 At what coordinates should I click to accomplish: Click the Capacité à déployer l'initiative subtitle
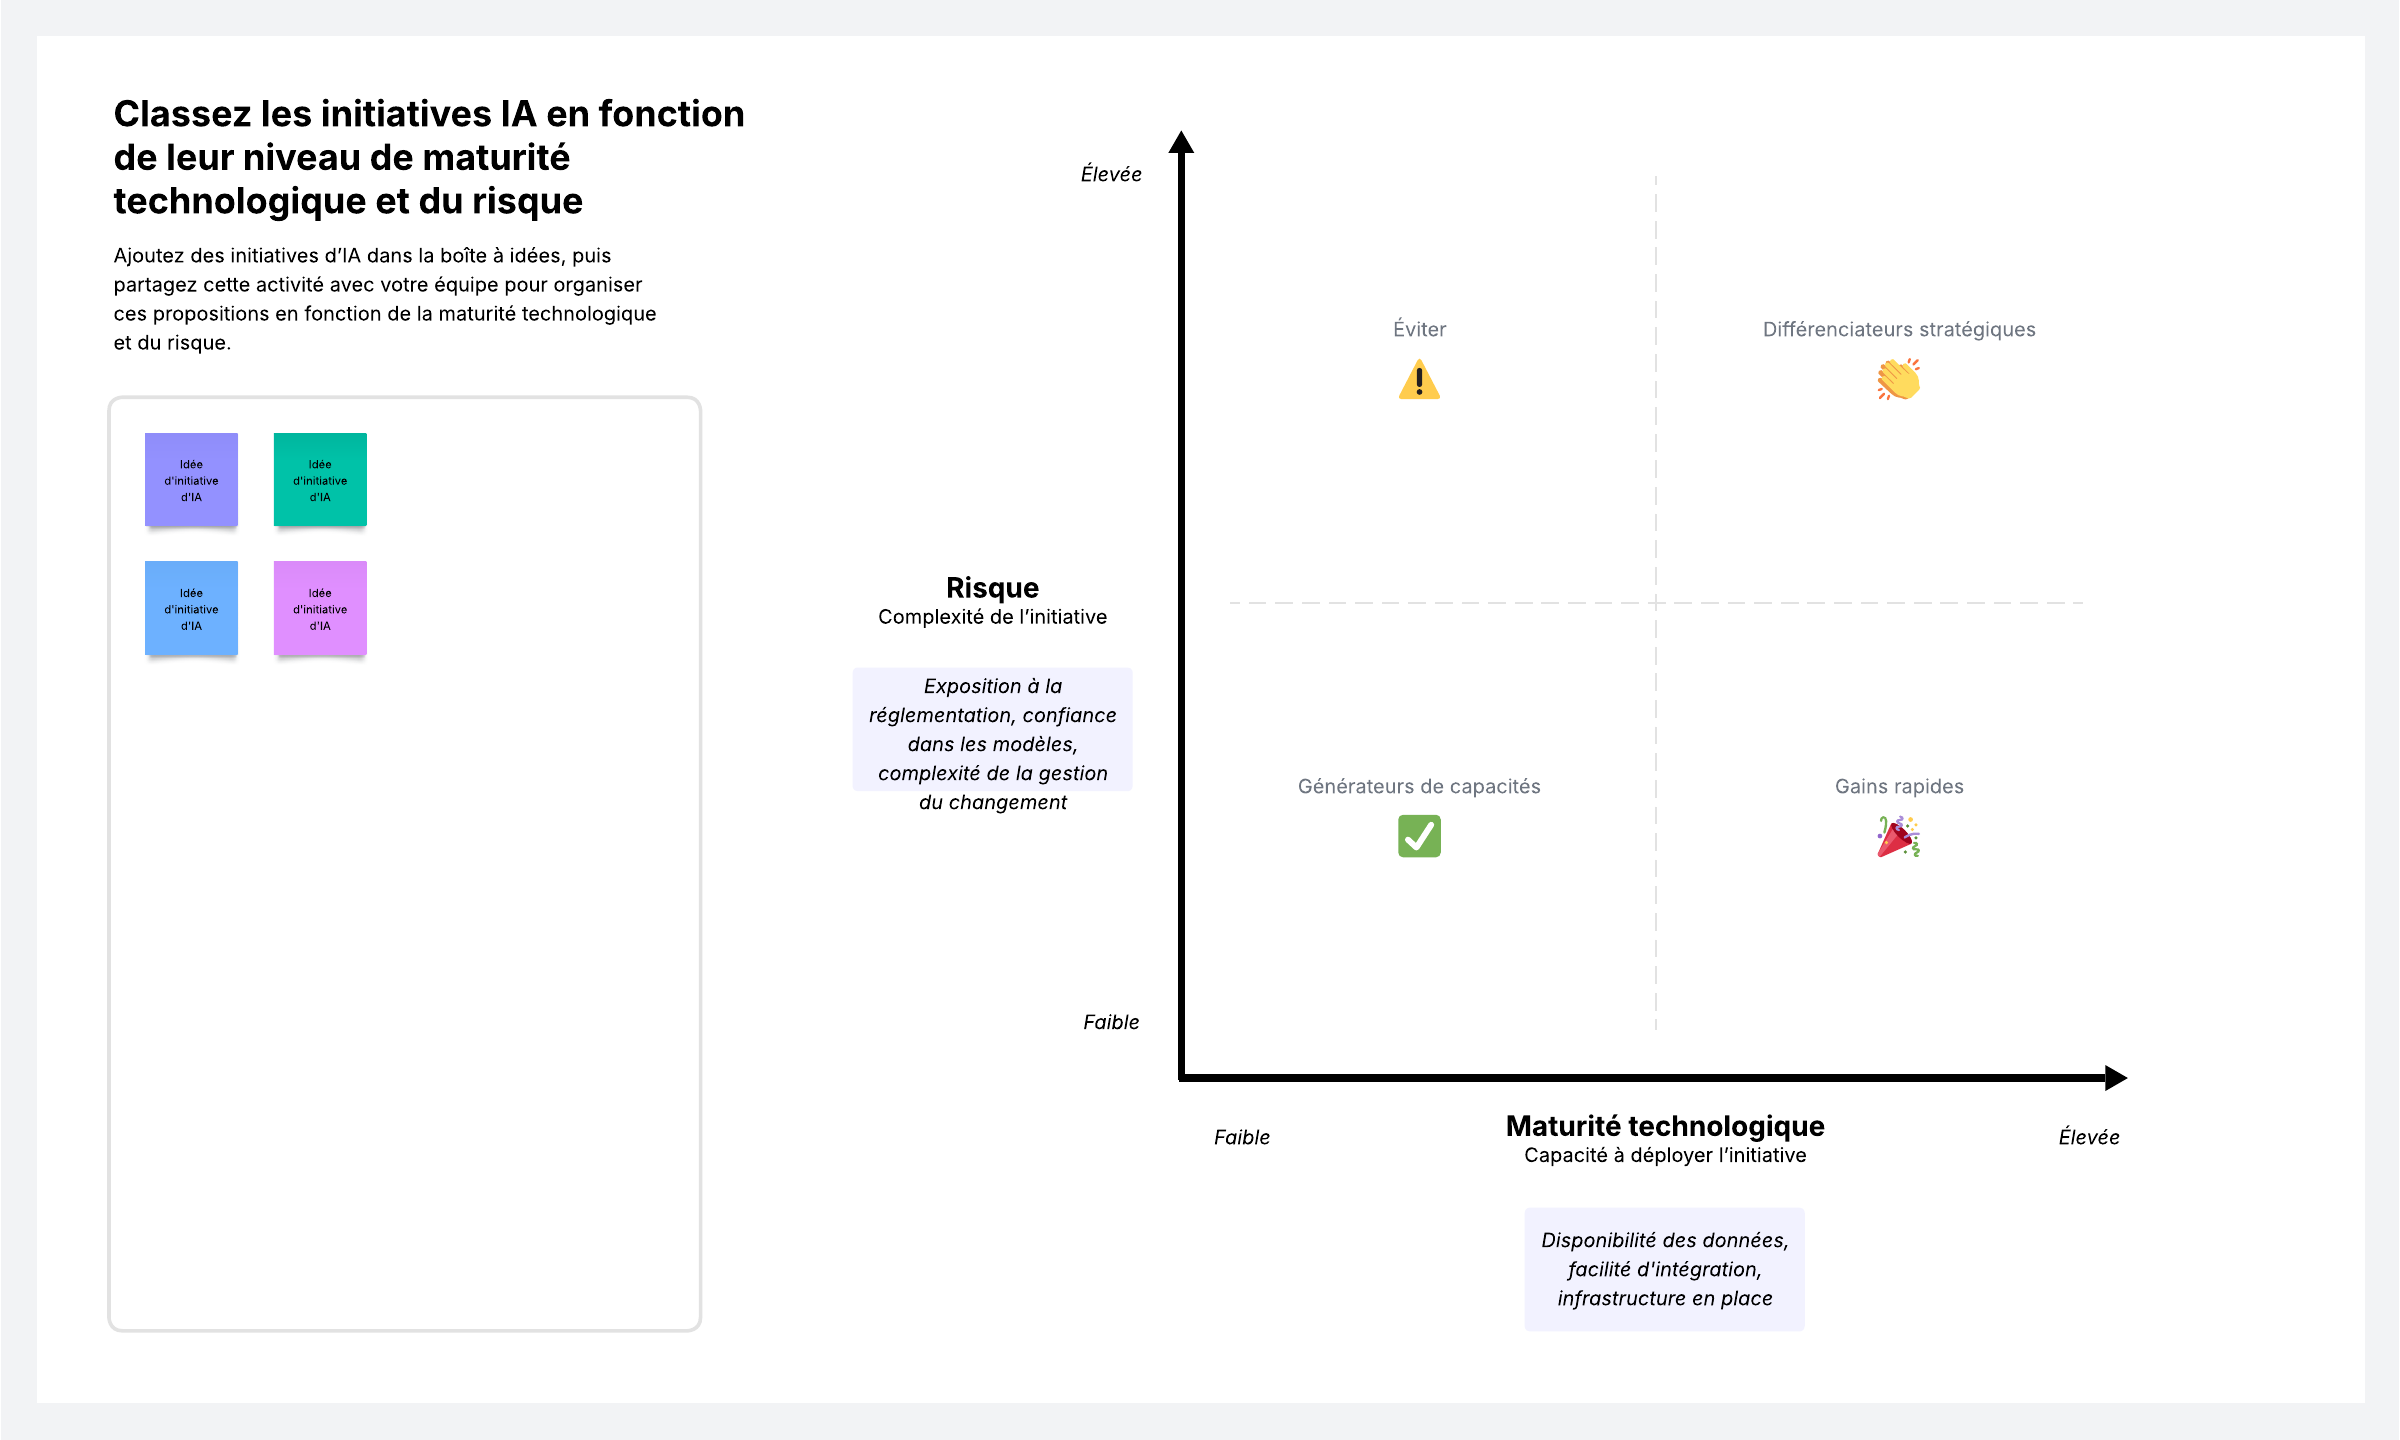[1665, 1155]
